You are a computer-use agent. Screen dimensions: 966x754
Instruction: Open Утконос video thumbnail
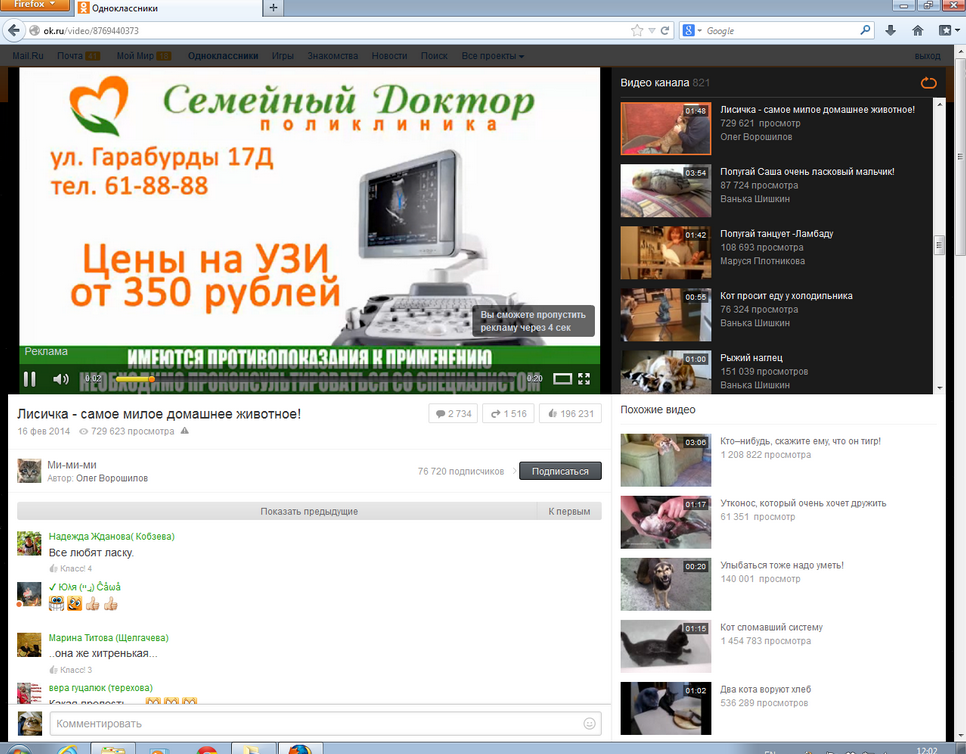(x=665, y=522)
